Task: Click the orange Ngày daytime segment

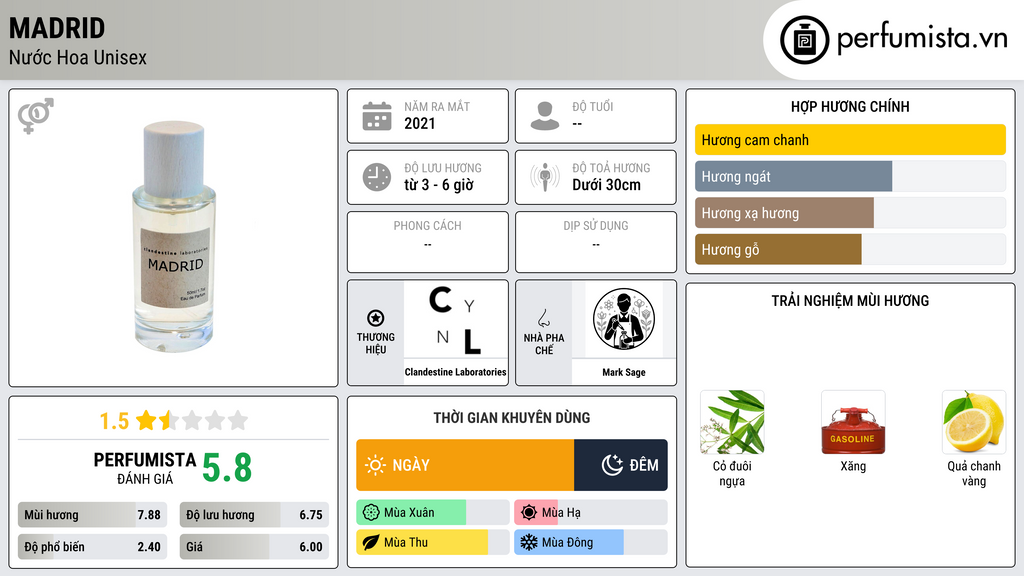Action: point(465,465)
